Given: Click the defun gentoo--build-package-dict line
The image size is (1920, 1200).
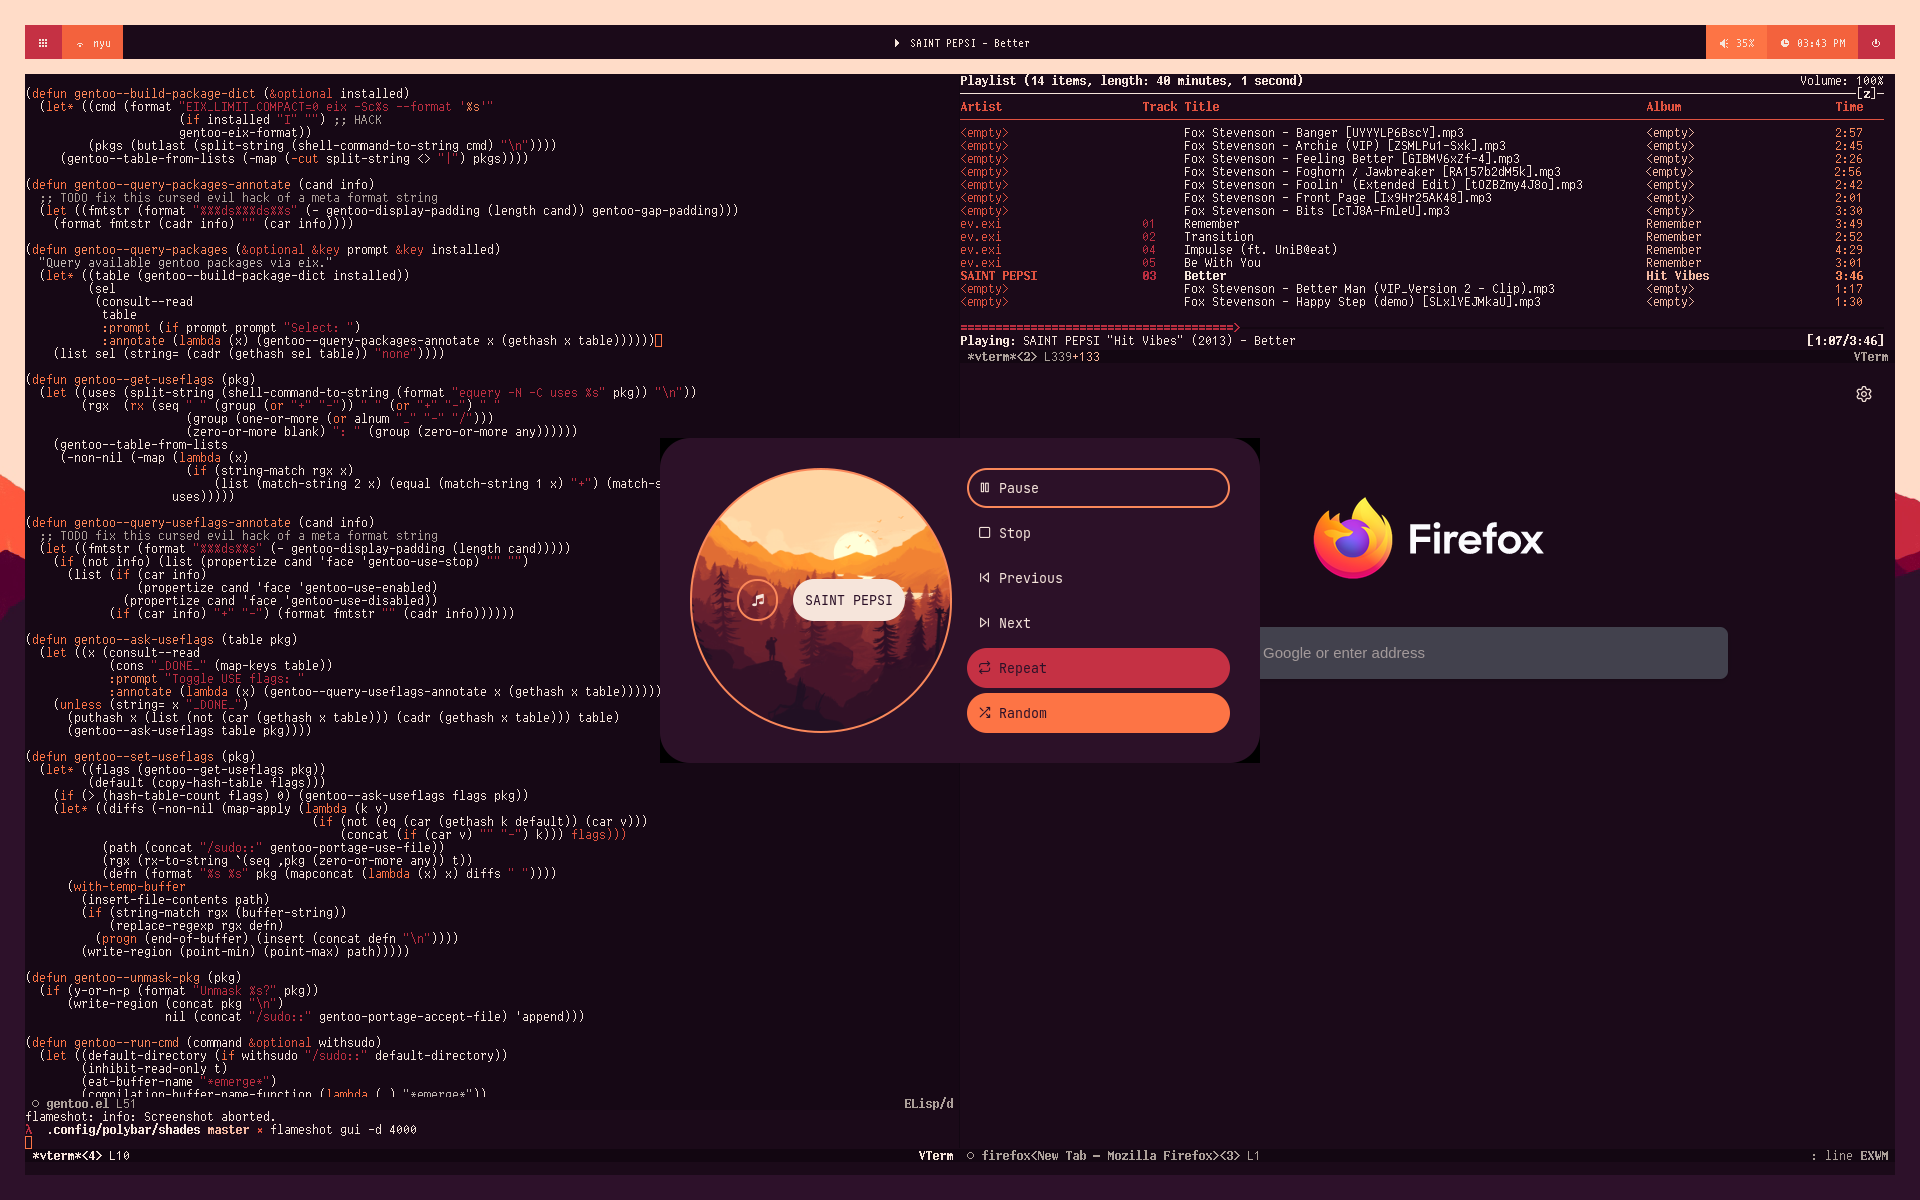Looking at the screenshot, I should coord(217,94).
